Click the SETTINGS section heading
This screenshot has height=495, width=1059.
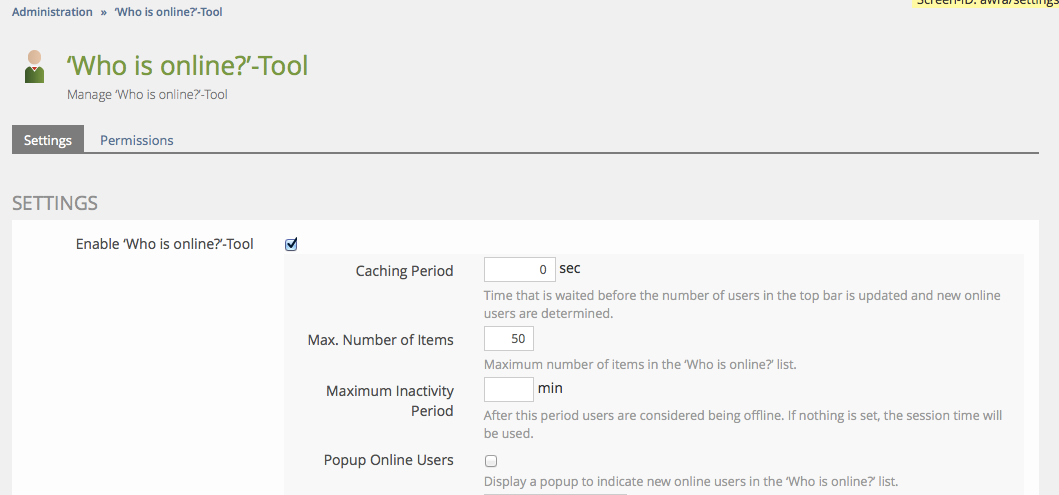[55, 203]
